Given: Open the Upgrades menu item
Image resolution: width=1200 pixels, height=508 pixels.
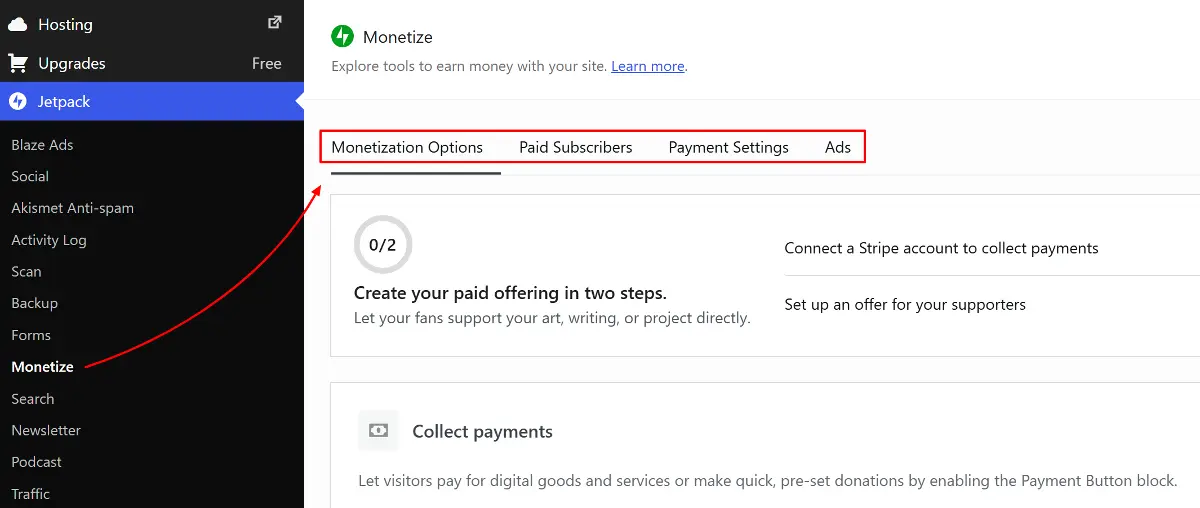Looking at the screenshot, I should pyautogui.click(x=152, y=63).
